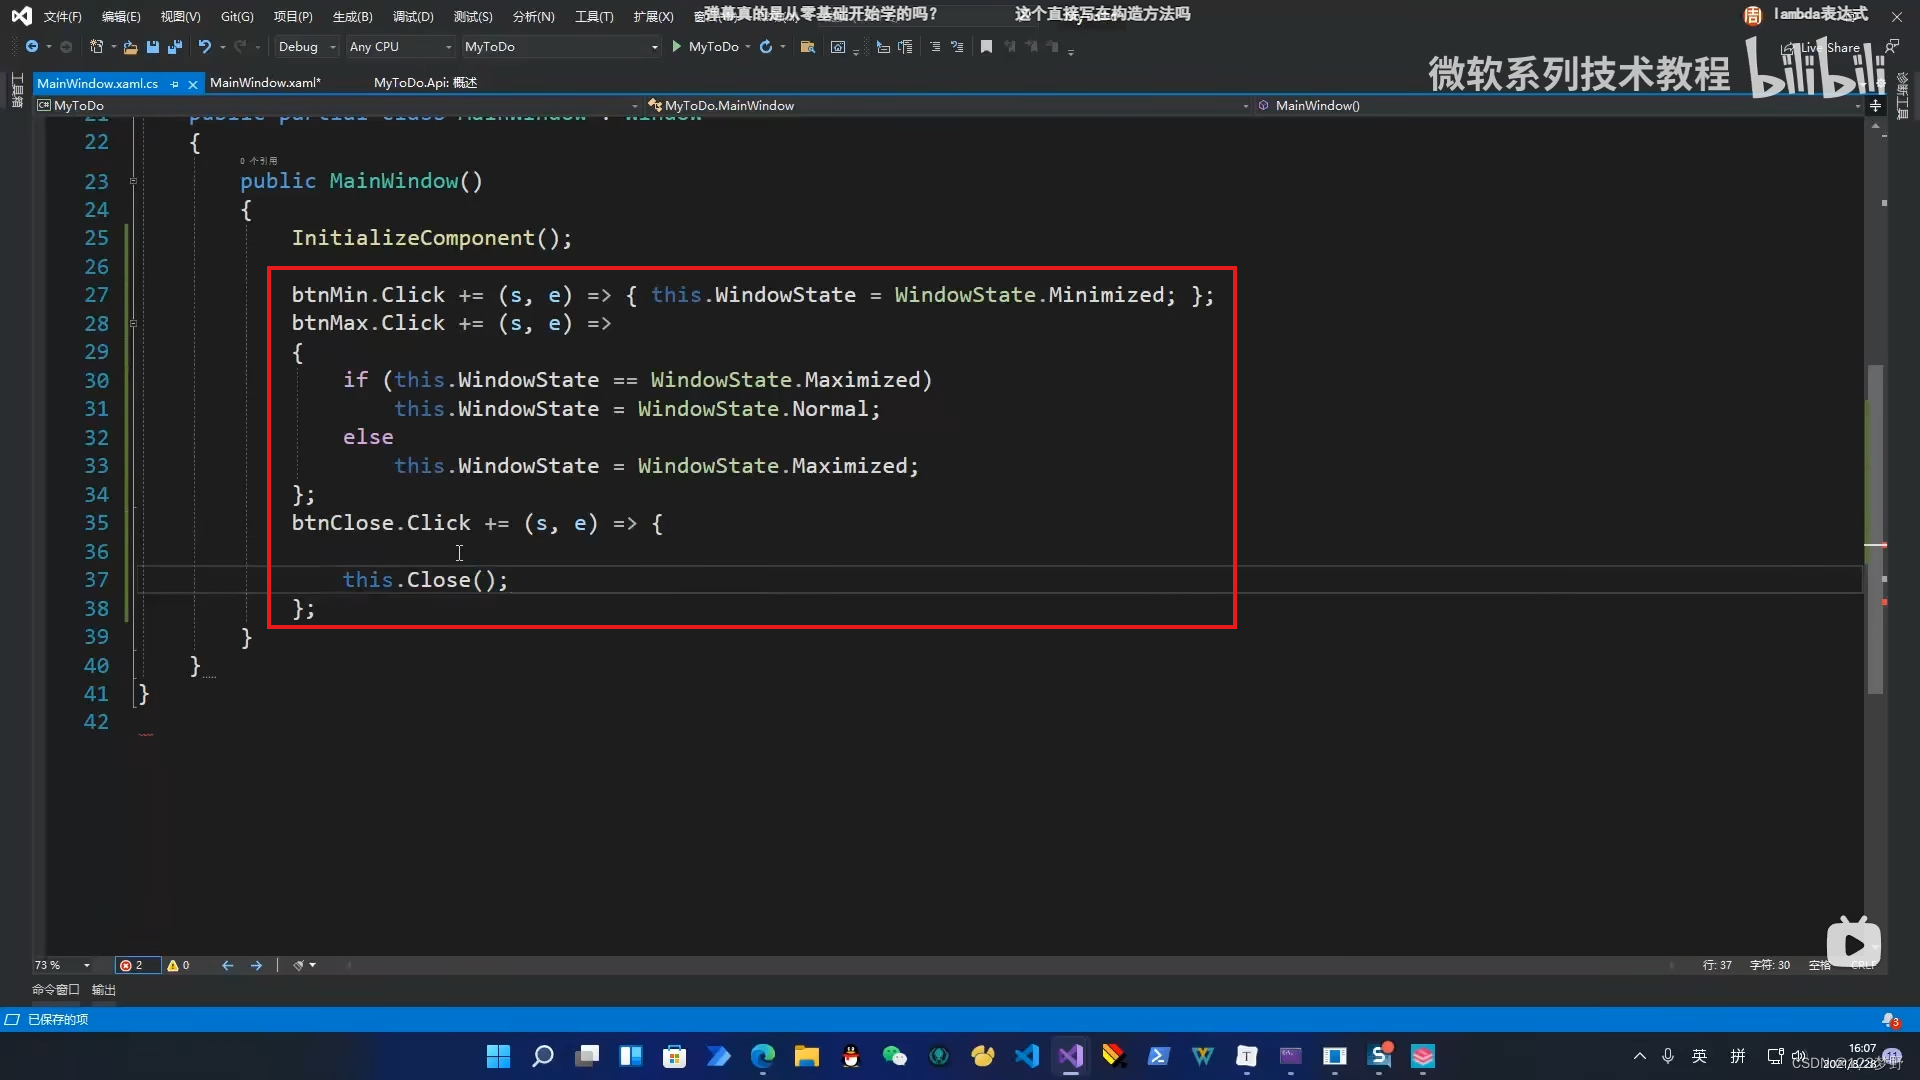The image size is (1920, 1080).
Task: Click the Save All toolbar icon
Action: [175, 47]
